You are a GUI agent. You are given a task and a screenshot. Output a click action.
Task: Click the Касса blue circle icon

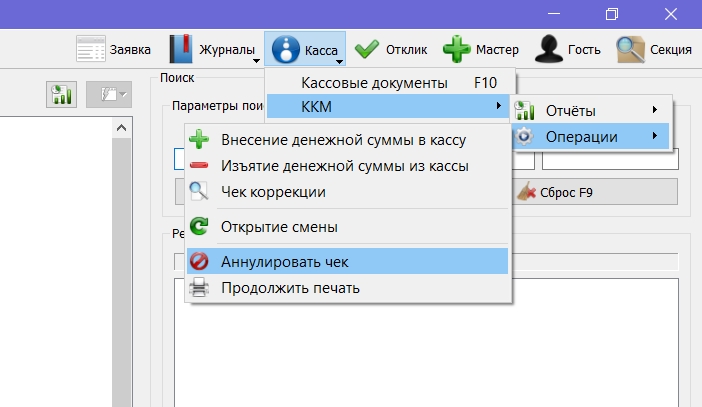point(286,49)
